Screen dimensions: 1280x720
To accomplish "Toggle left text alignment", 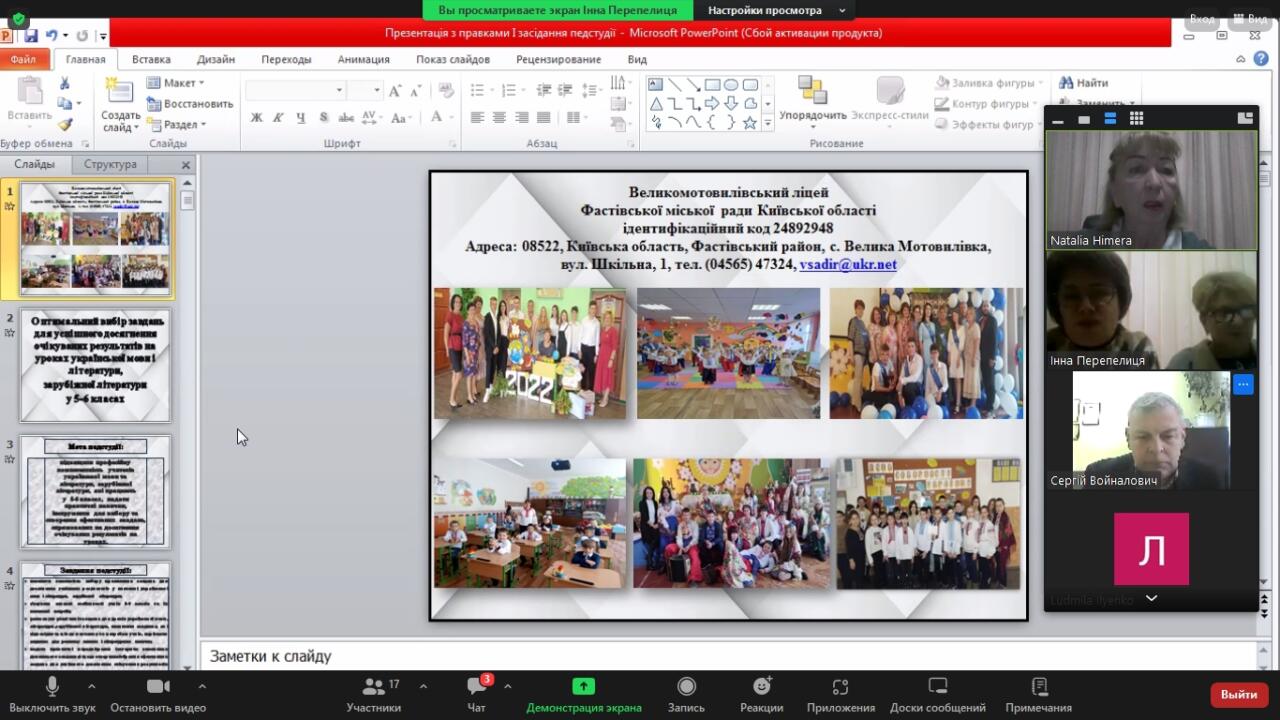I will tap(477, 117).
